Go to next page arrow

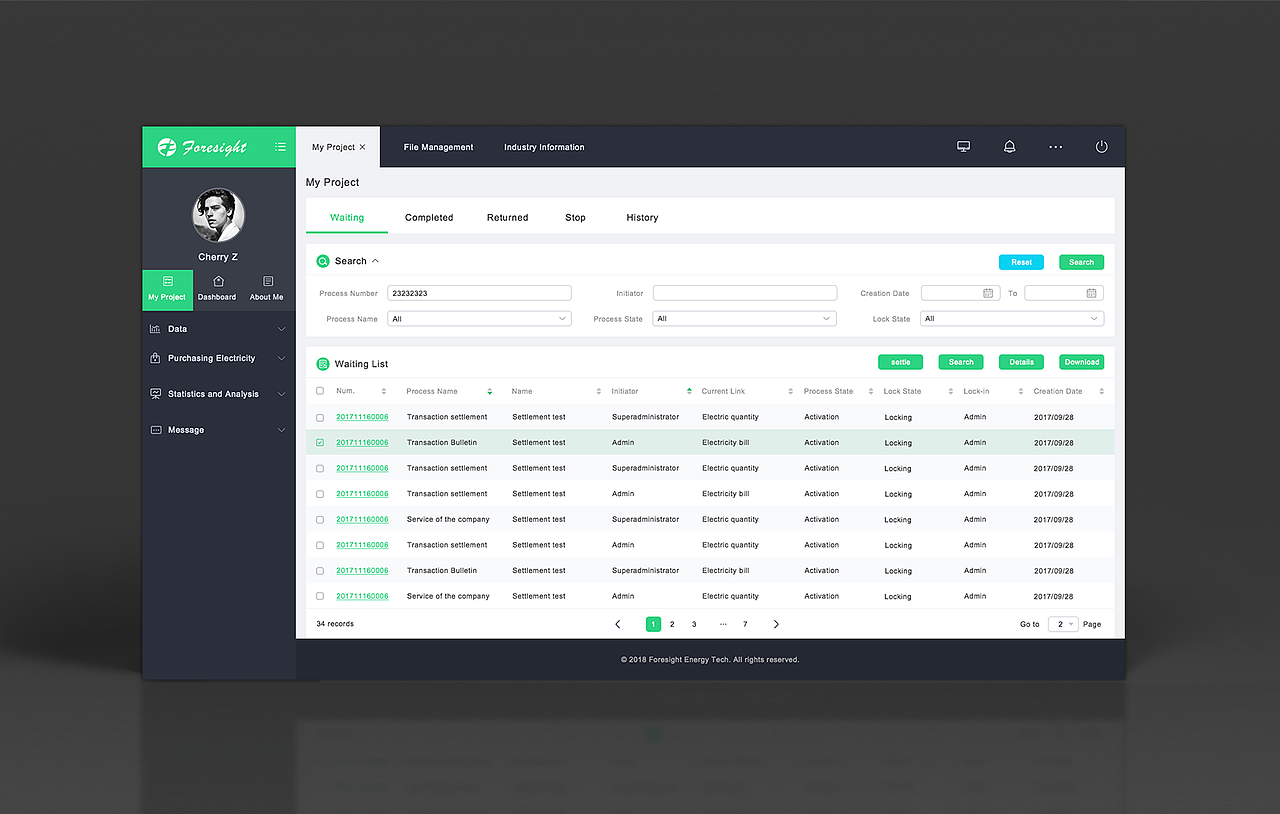[776, 624]
